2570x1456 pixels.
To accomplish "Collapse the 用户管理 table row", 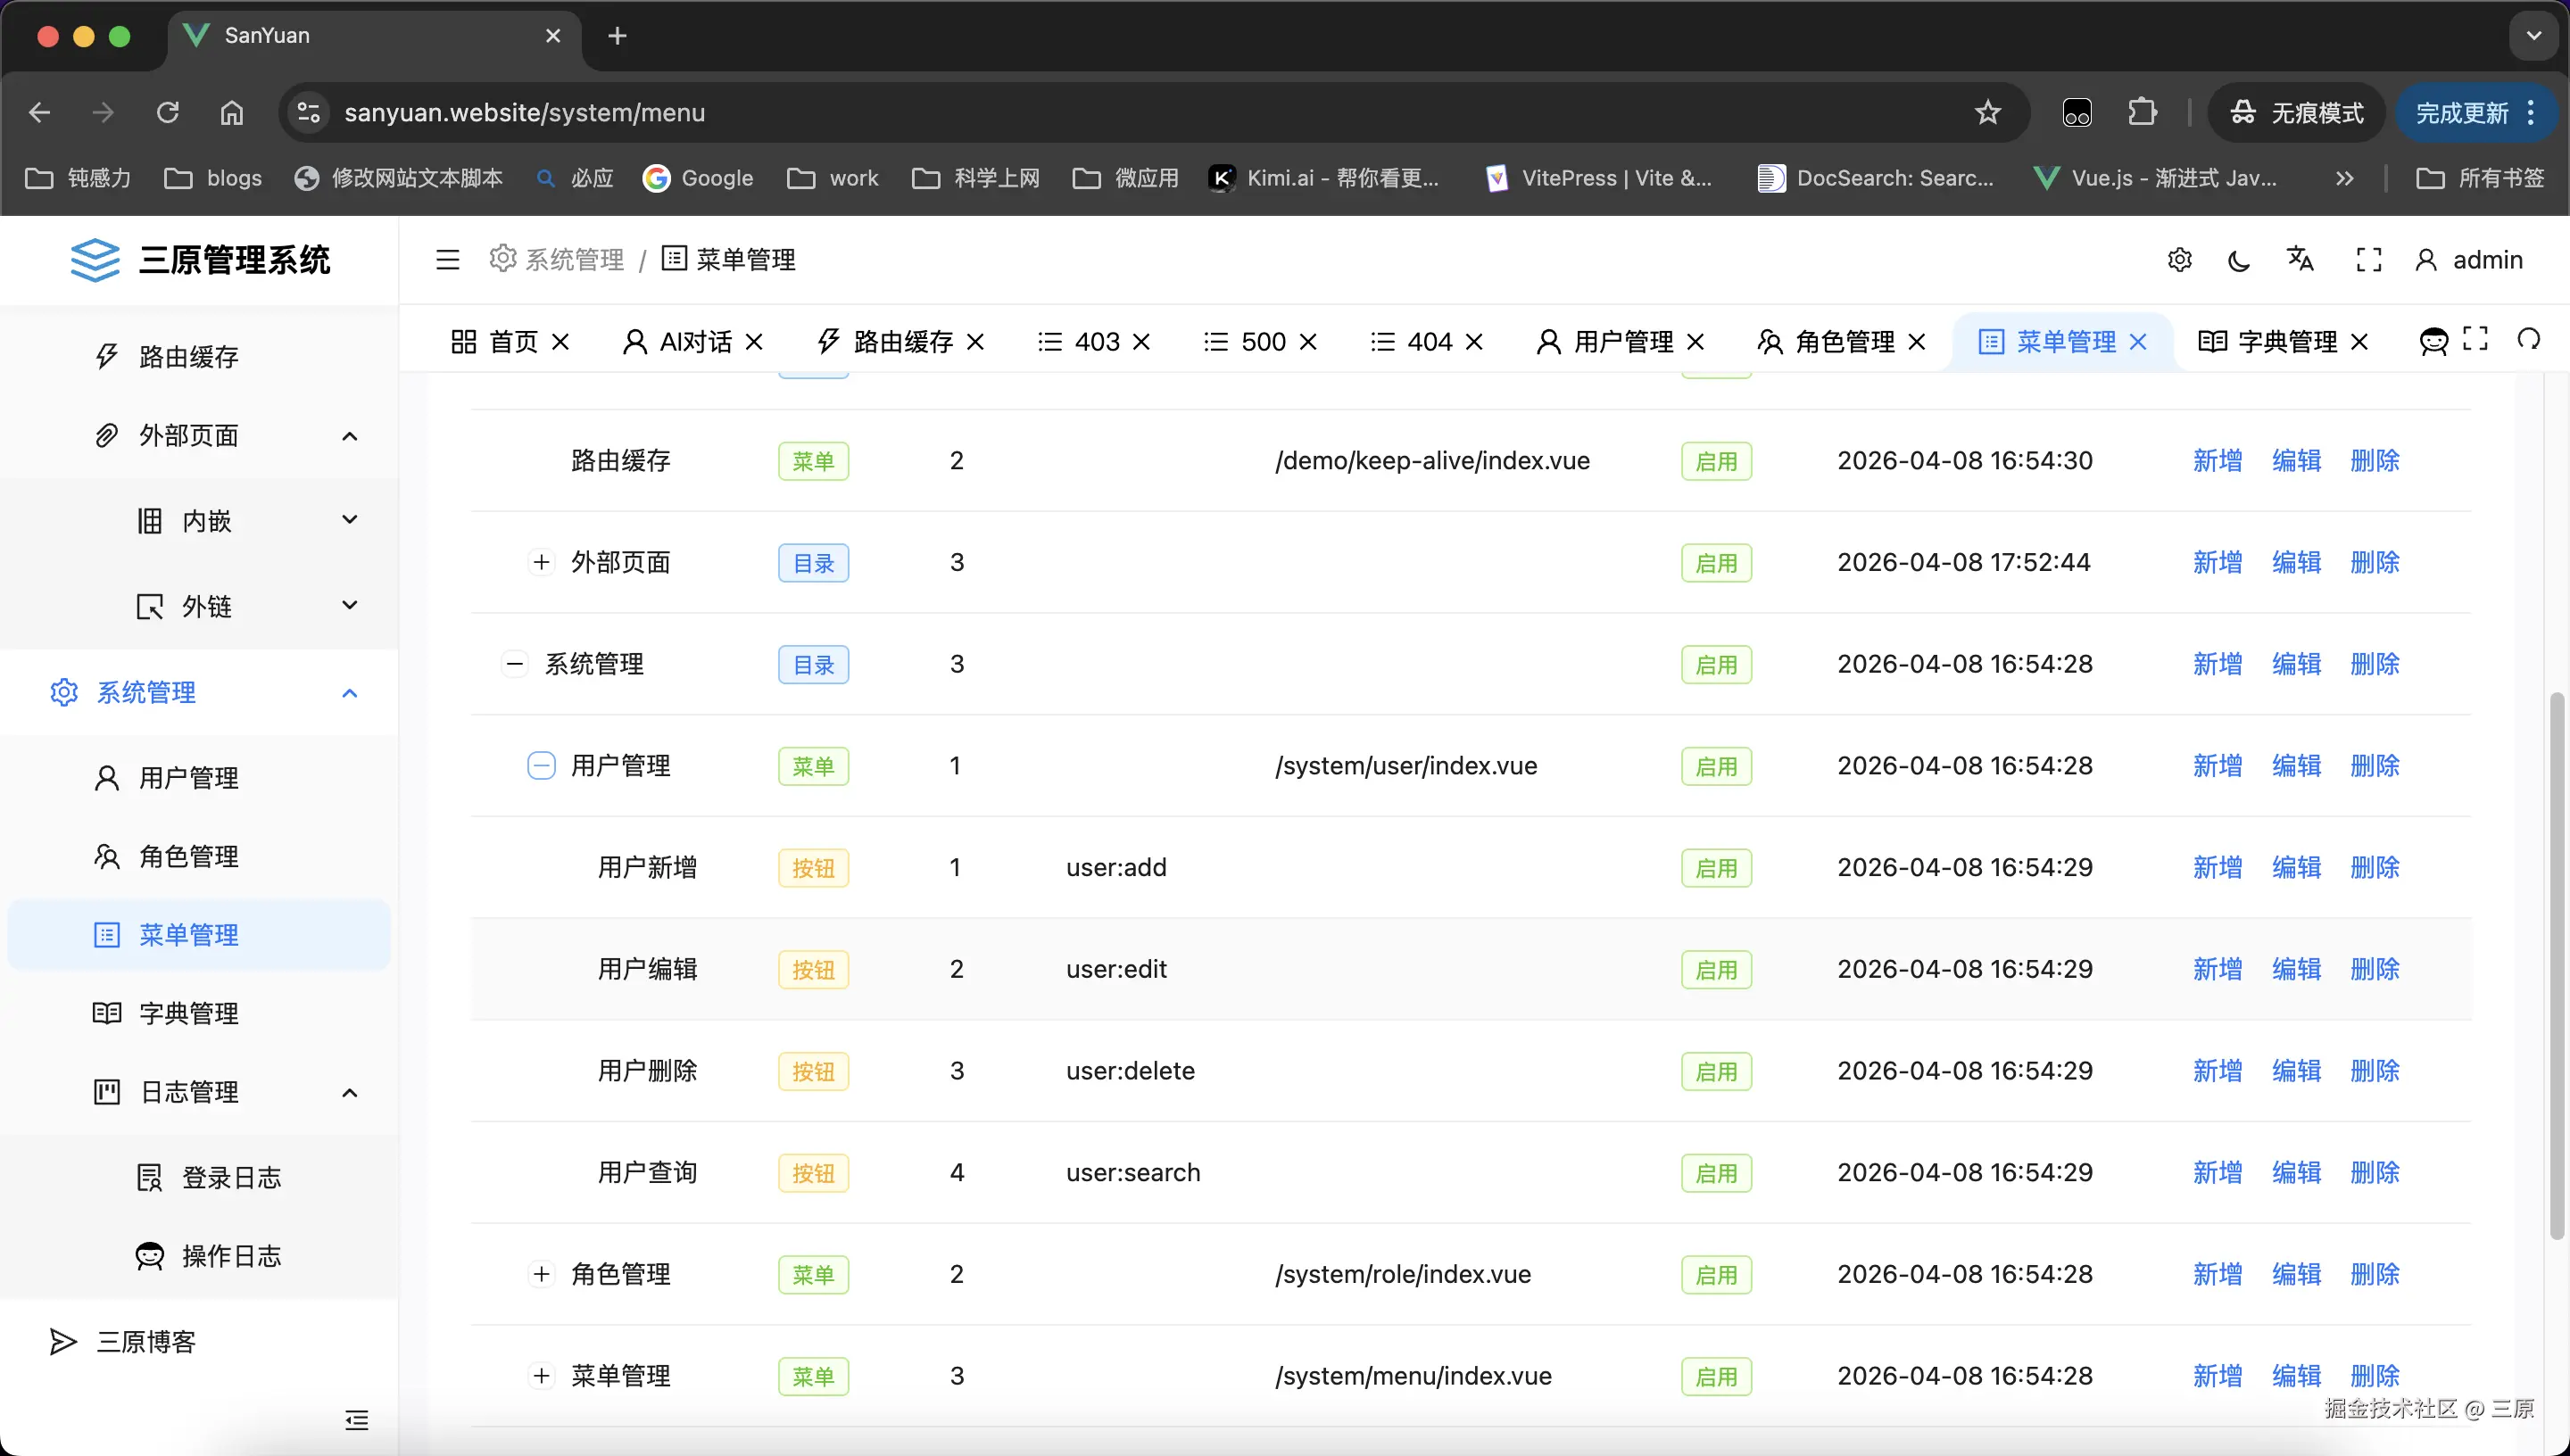I will 541,766.
